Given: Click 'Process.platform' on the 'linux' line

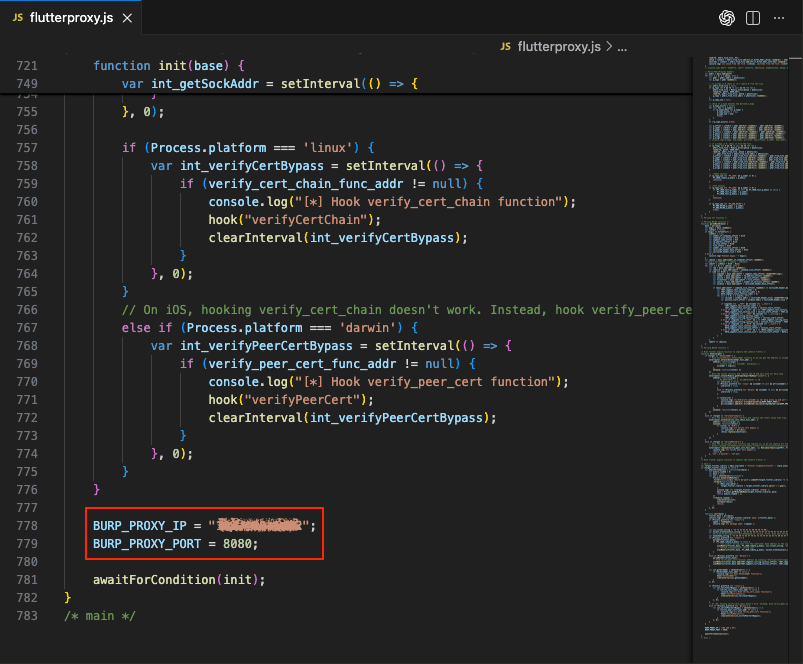Looking at the screenshot, I should coord(208,148).
